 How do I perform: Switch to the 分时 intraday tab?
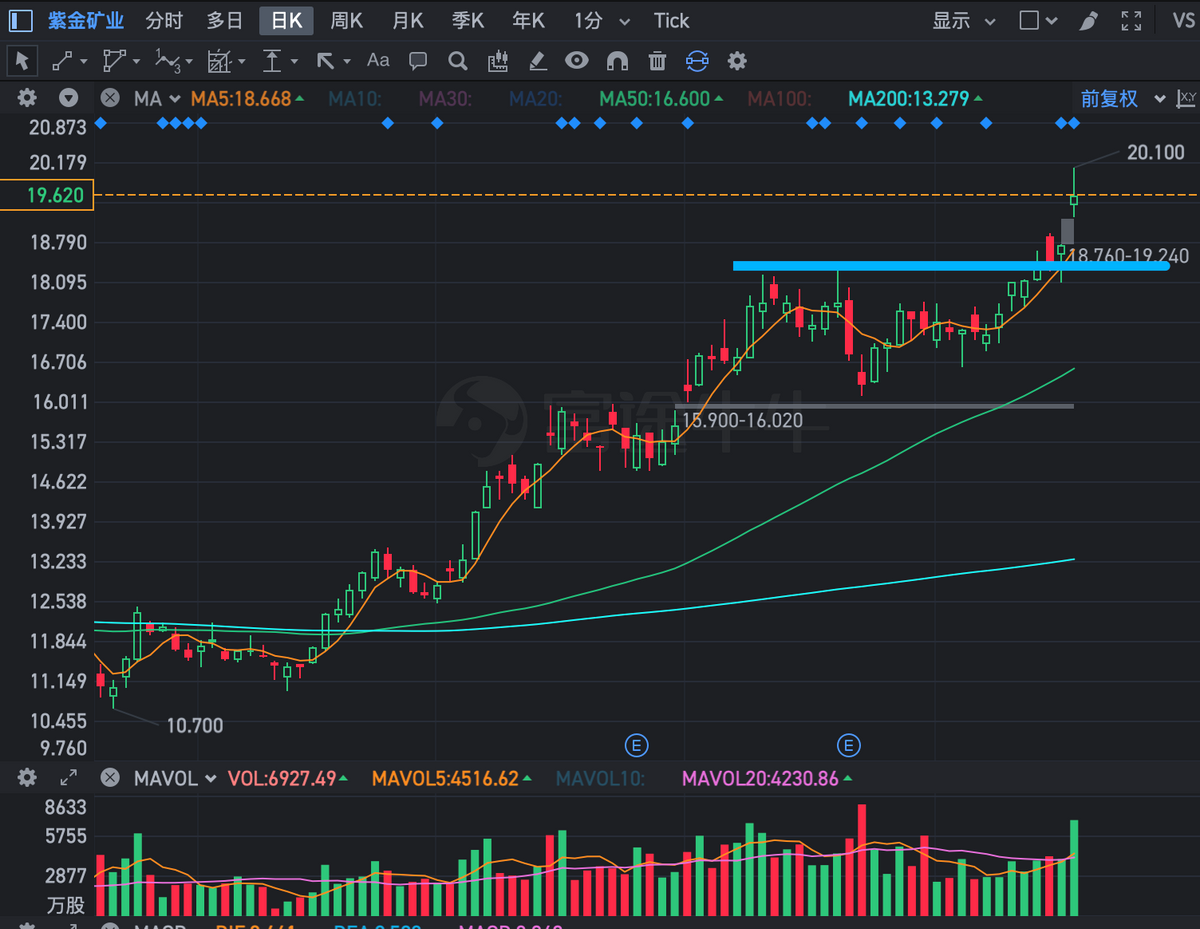coord(164,21)
